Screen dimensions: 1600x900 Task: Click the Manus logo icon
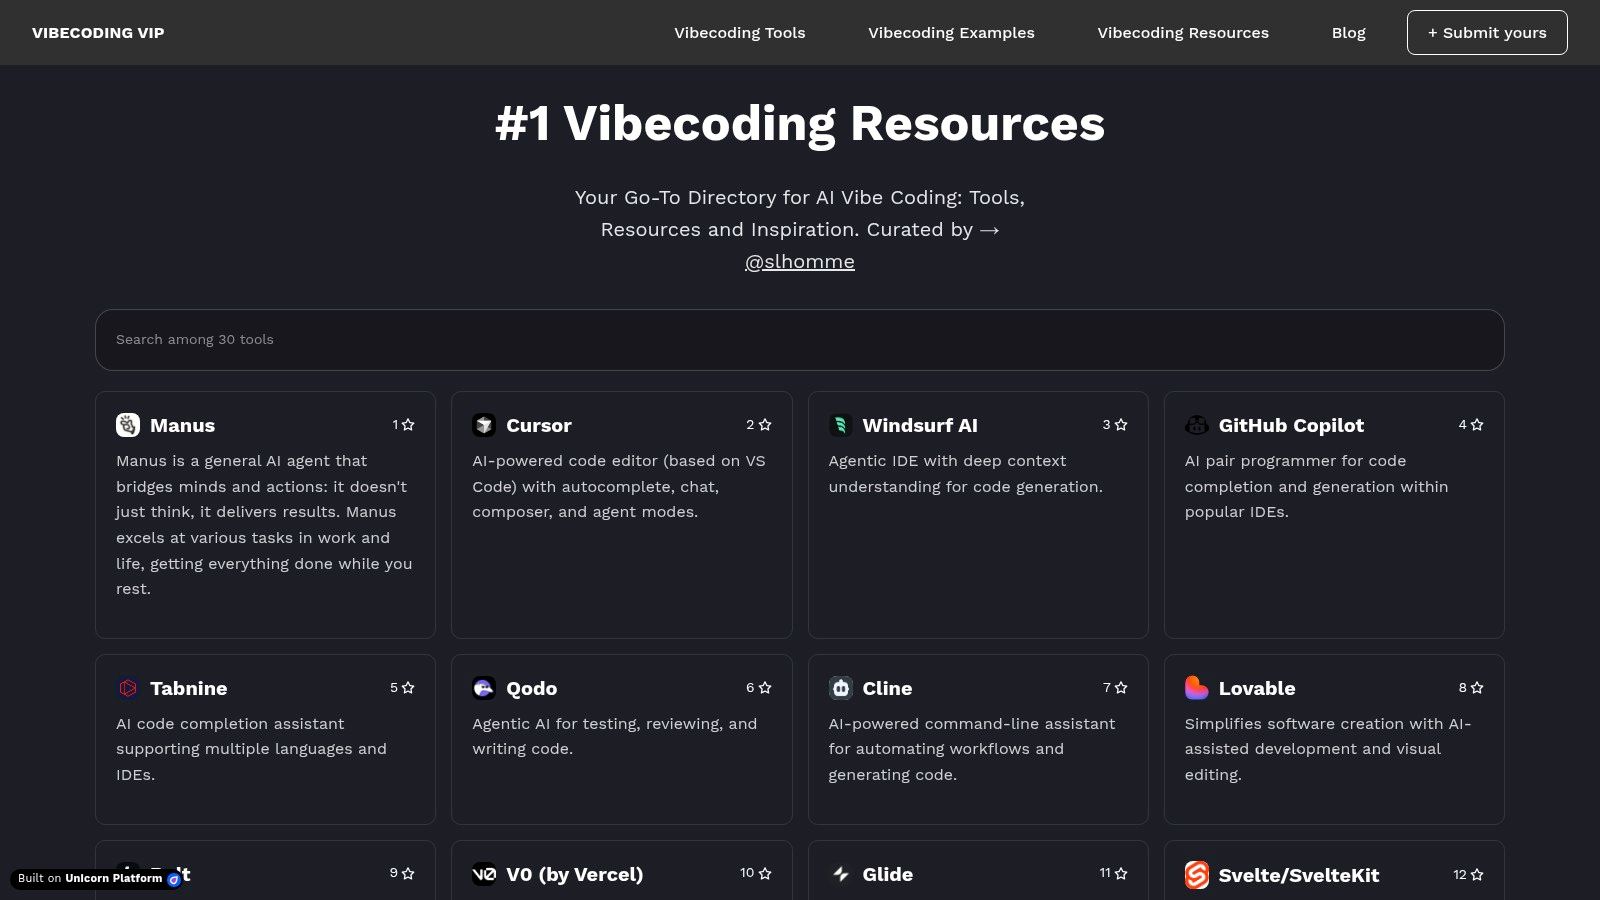pos(128,425)
